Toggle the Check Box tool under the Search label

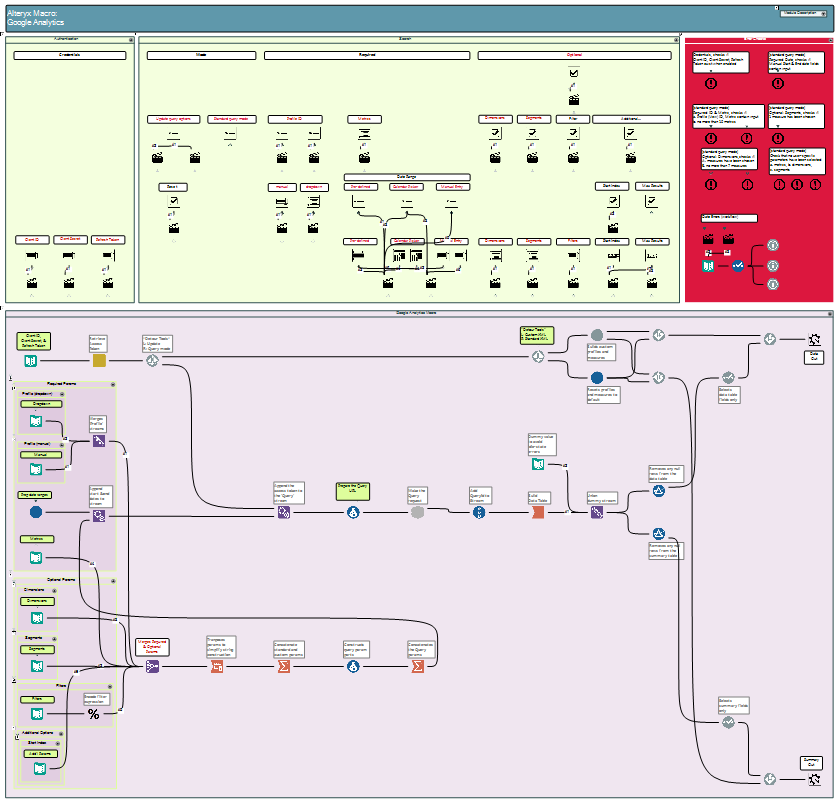coord(173,201)
